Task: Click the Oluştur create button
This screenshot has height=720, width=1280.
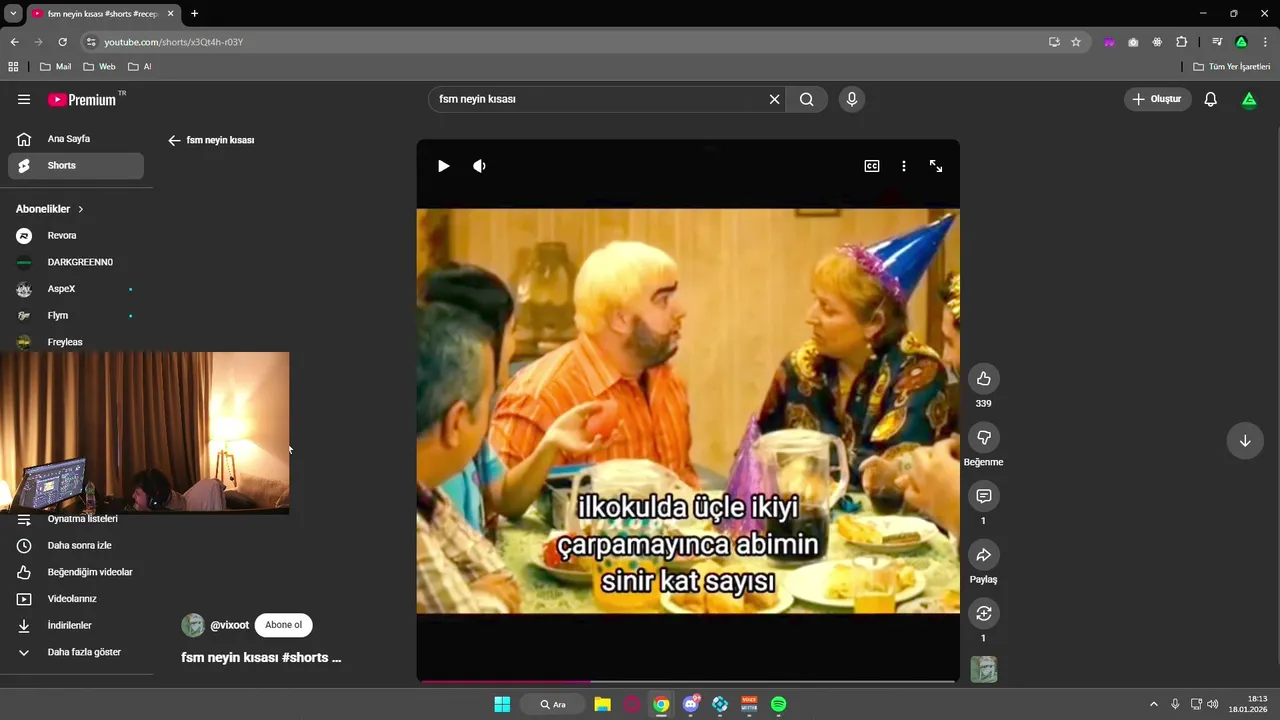Action: pos(1157,99)
